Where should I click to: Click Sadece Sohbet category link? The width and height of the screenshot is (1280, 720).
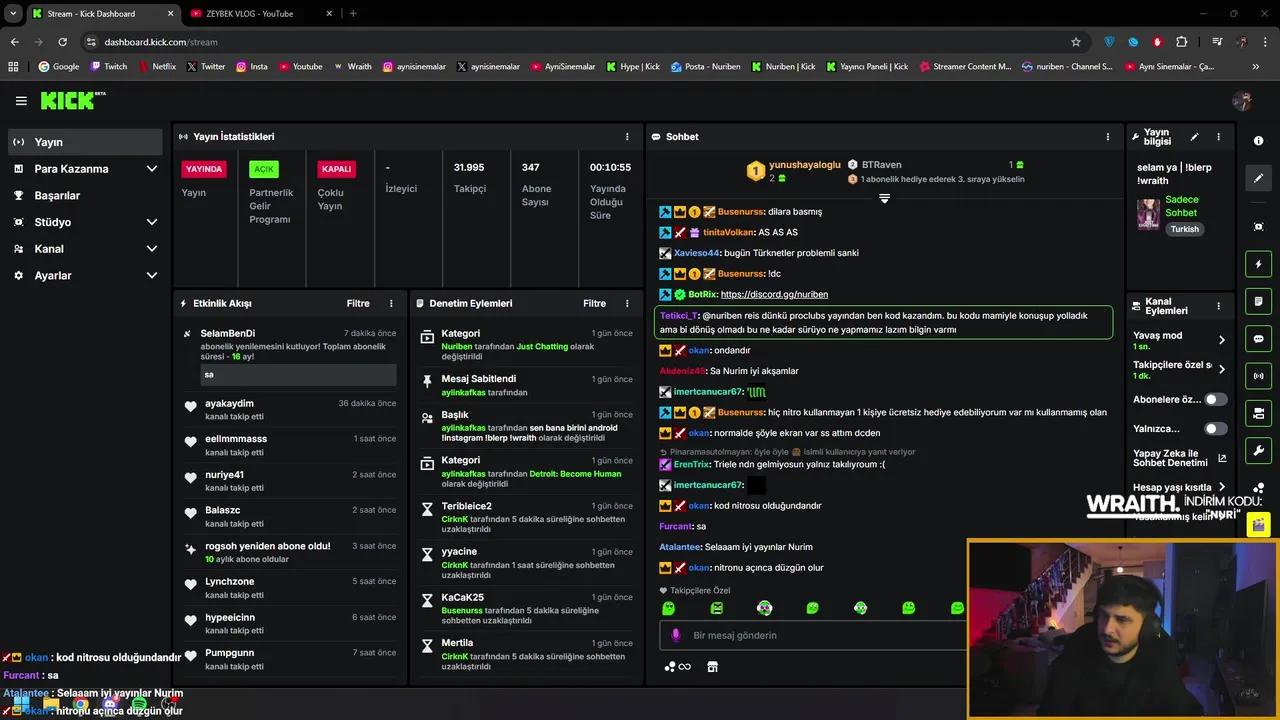click(x=1181, y=206)
